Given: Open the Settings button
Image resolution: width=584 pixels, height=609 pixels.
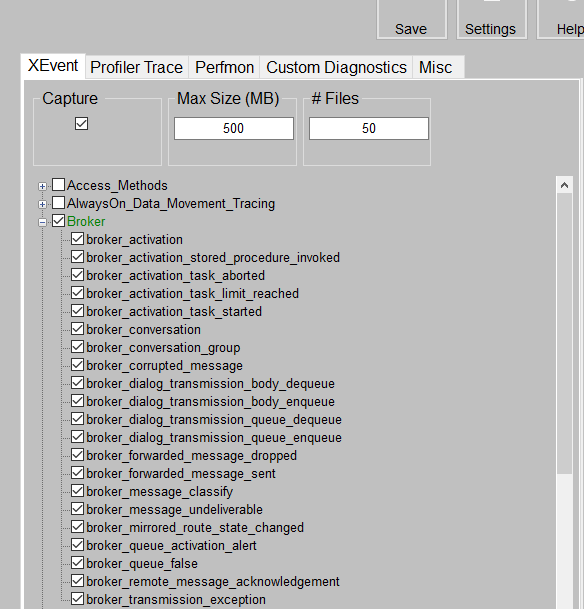Looking at the screenshot, I should [491, 19].
